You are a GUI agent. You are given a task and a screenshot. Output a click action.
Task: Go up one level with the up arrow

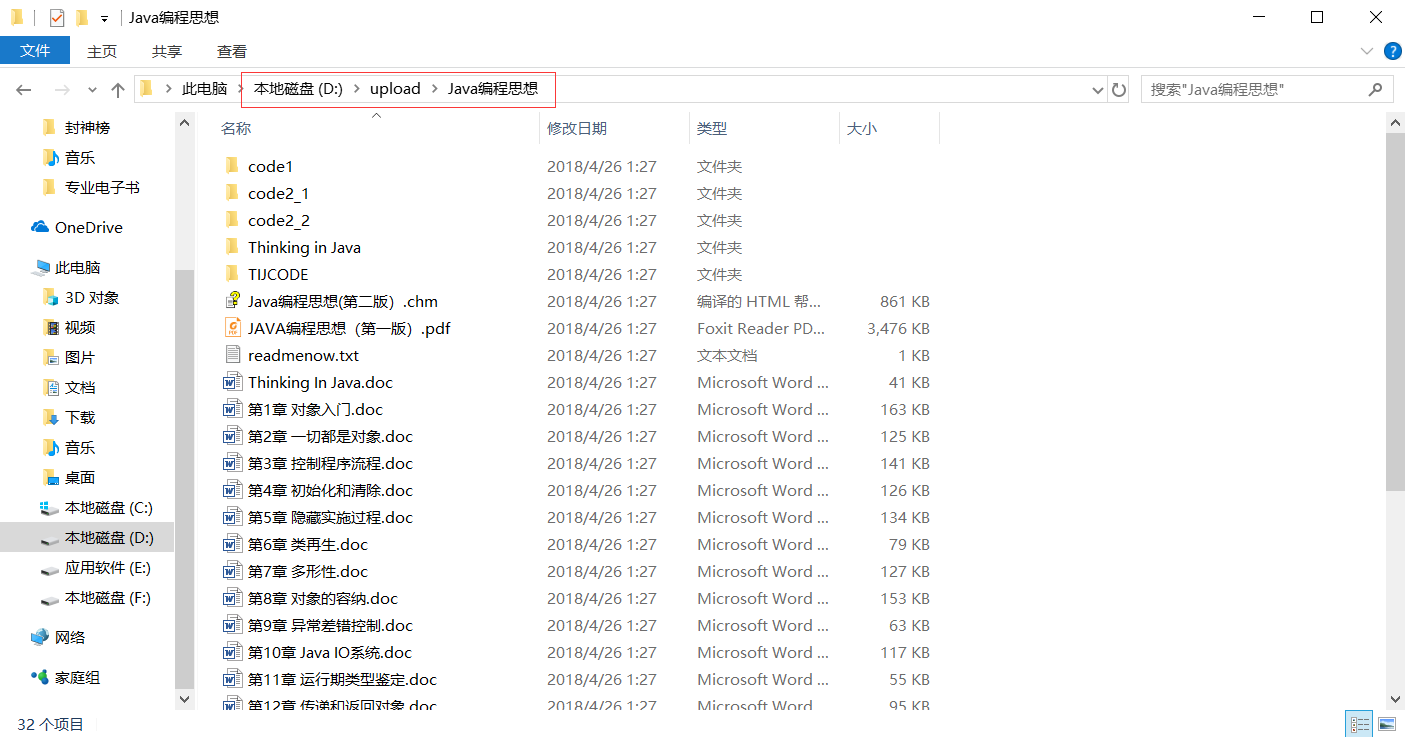click(x=118, y=89)
